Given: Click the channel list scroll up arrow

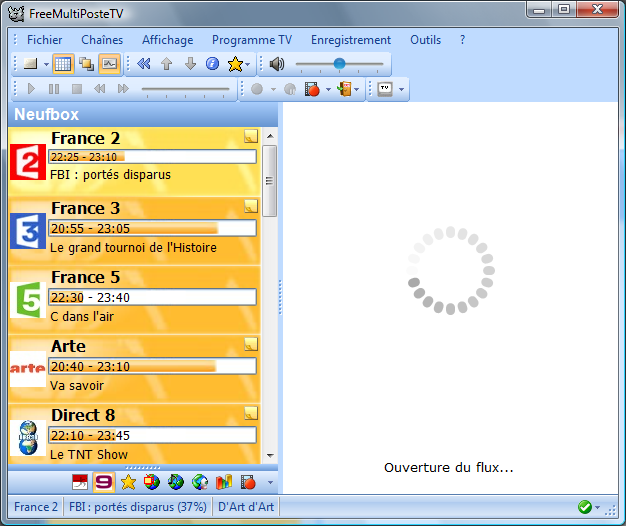Looking at the screenshot, I should tap(270, 136).
